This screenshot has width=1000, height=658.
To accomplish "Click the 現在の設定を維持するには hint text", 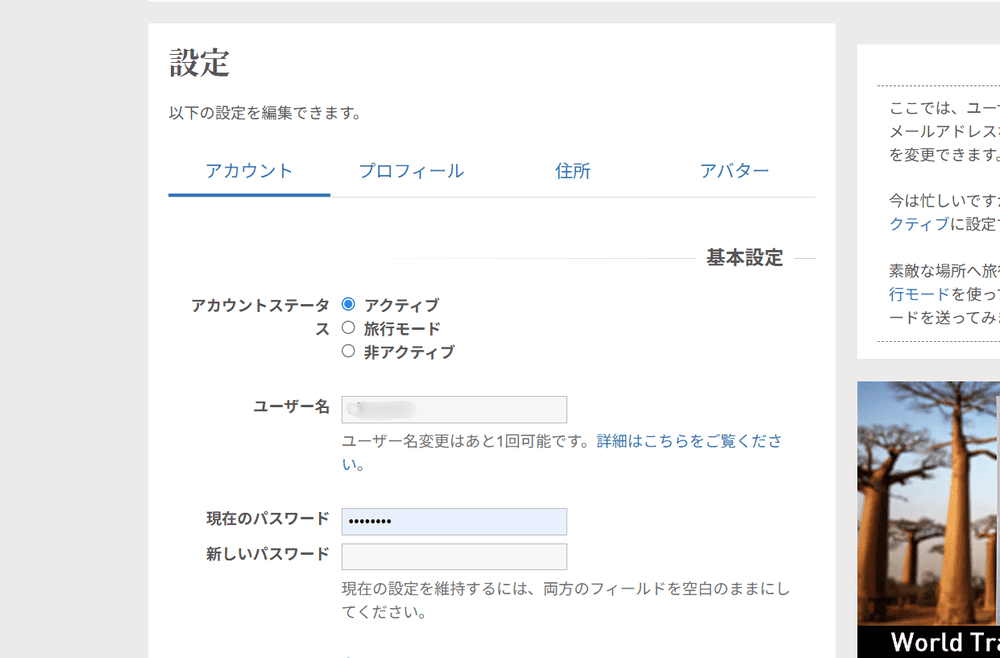I will coord(566,601).
